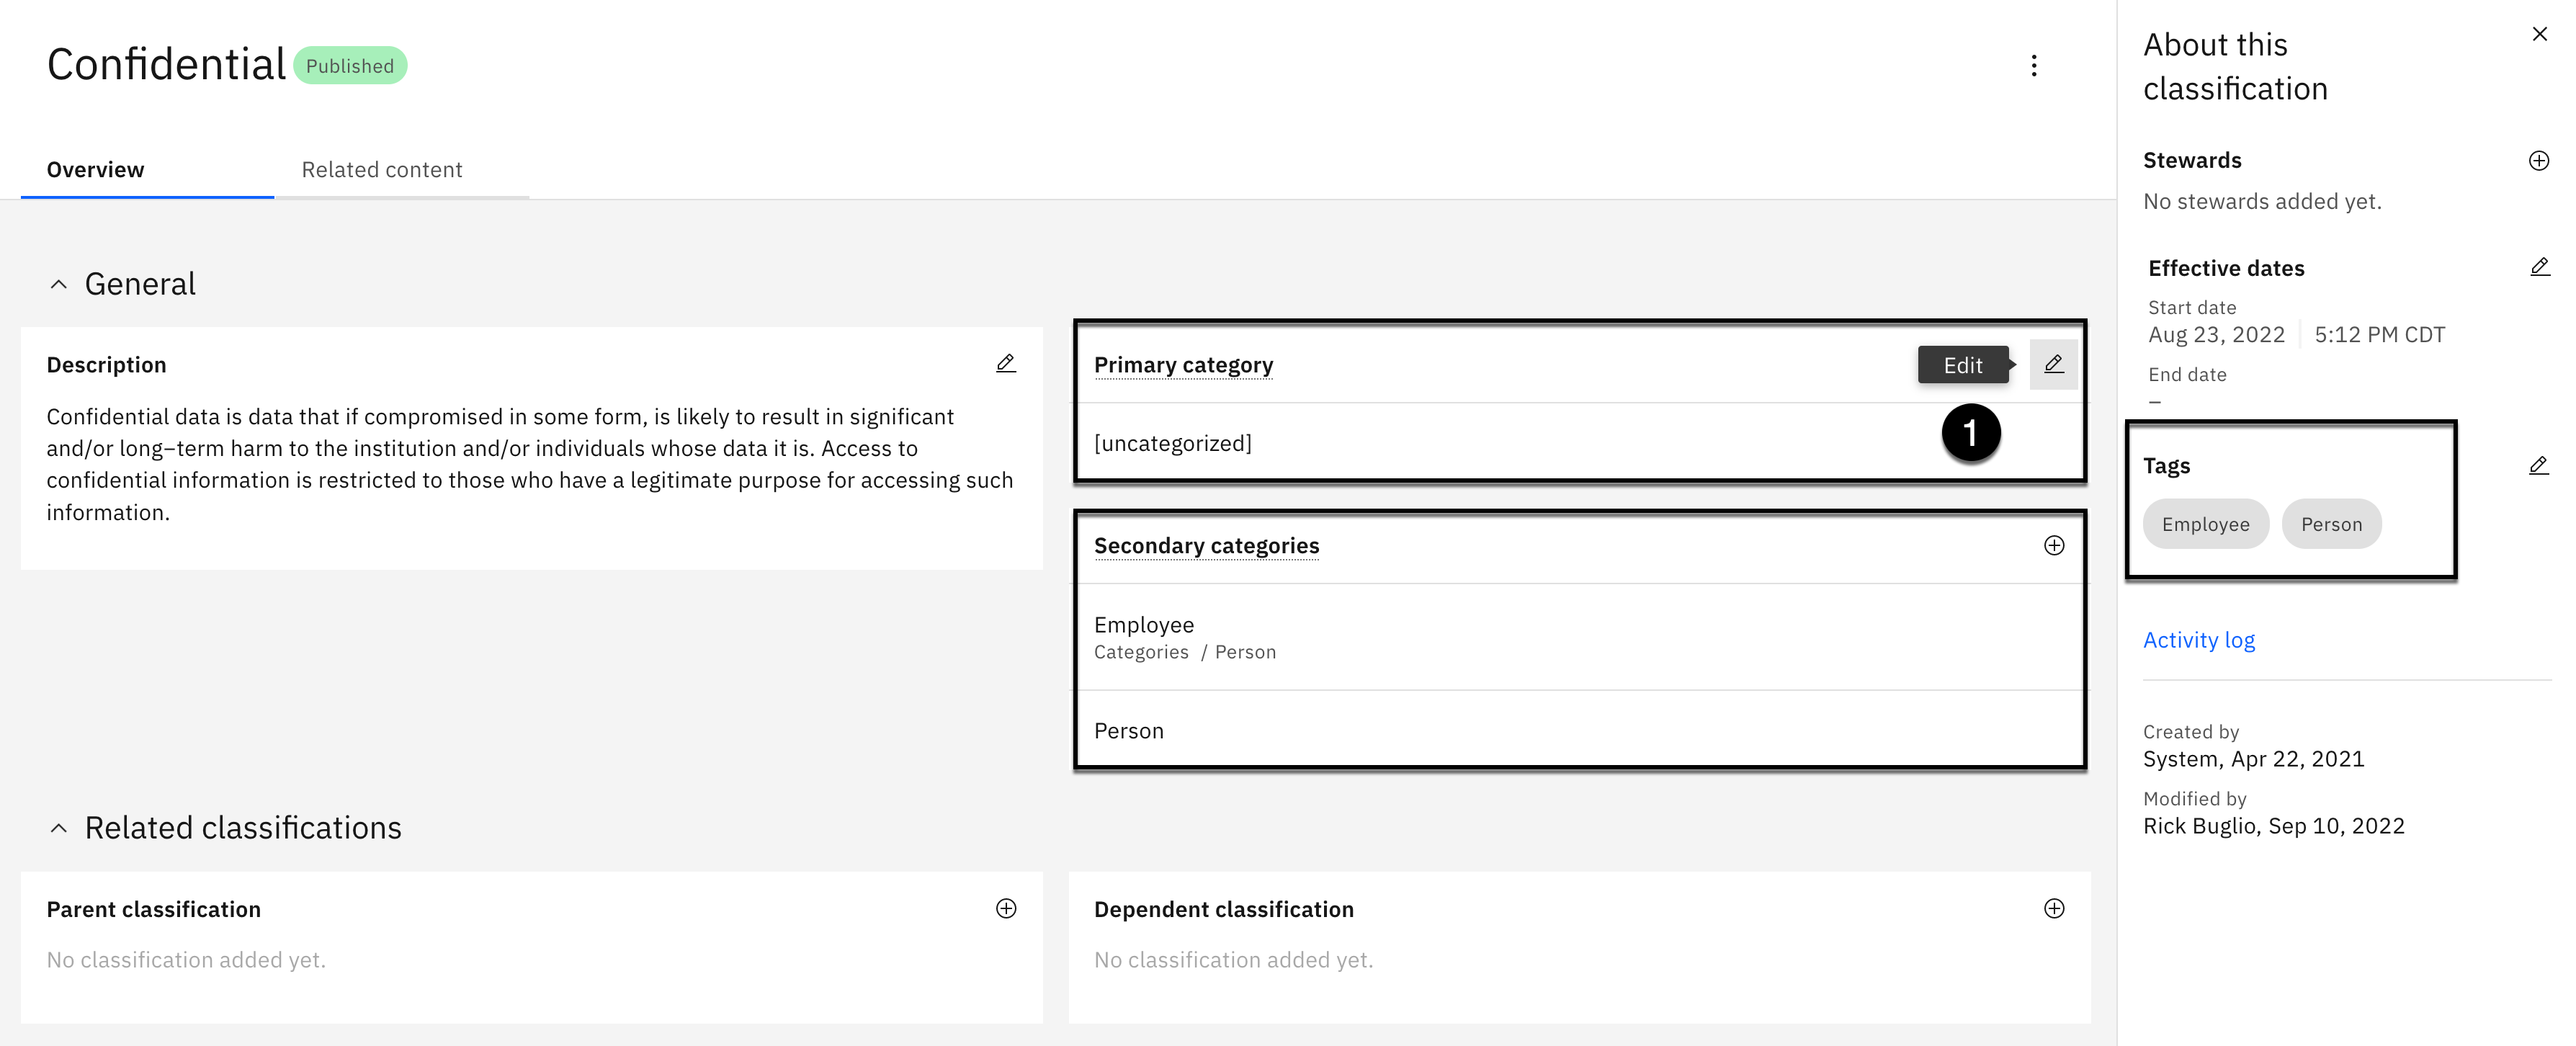Click the Person tag chip
The height and width of the screenshot is (1046, 2576).
[x=2330, y=524]
